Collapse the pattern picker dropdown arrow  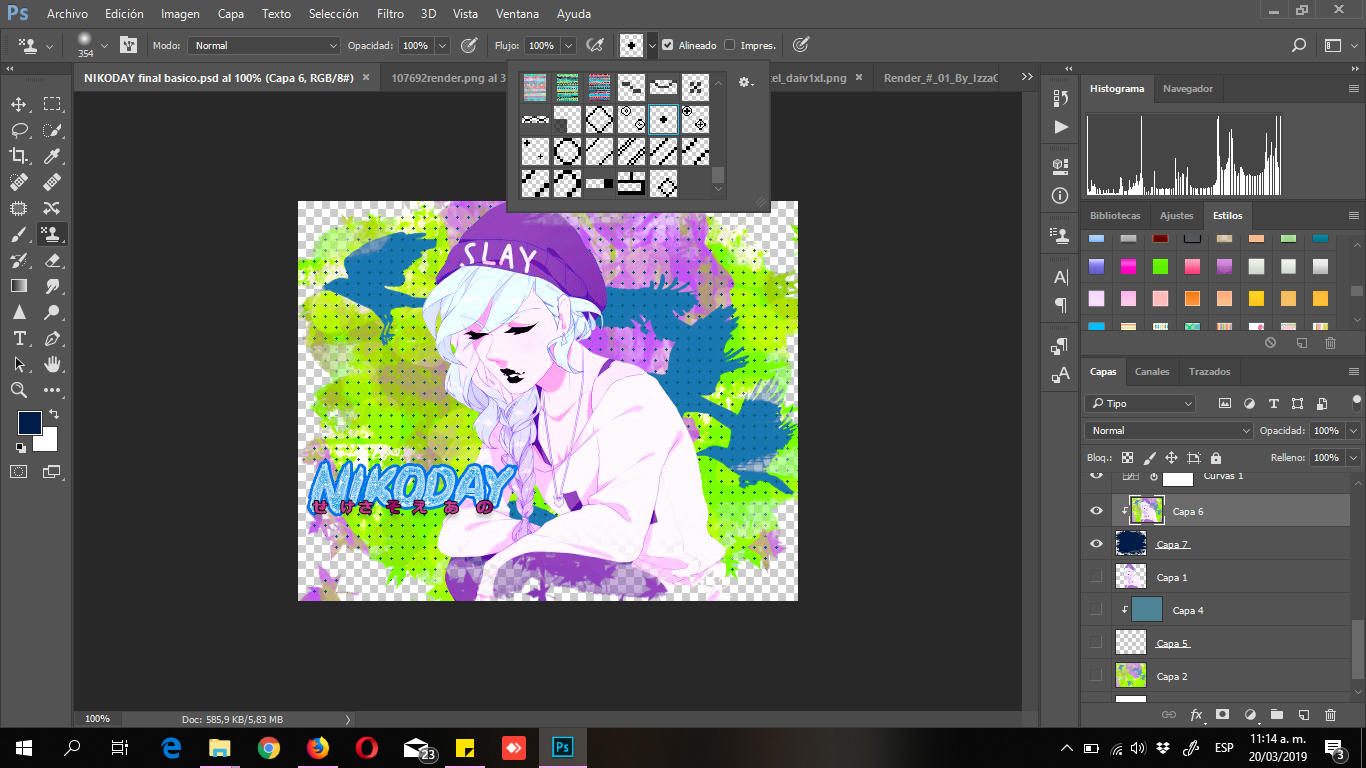pos(652,45)
